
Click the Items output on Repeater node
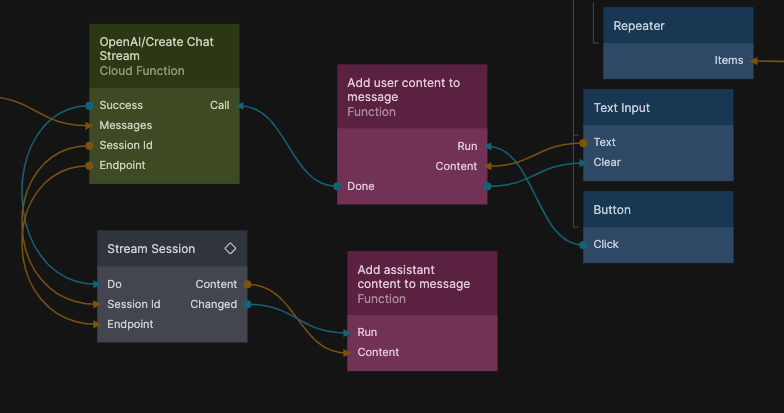point(752,60)
